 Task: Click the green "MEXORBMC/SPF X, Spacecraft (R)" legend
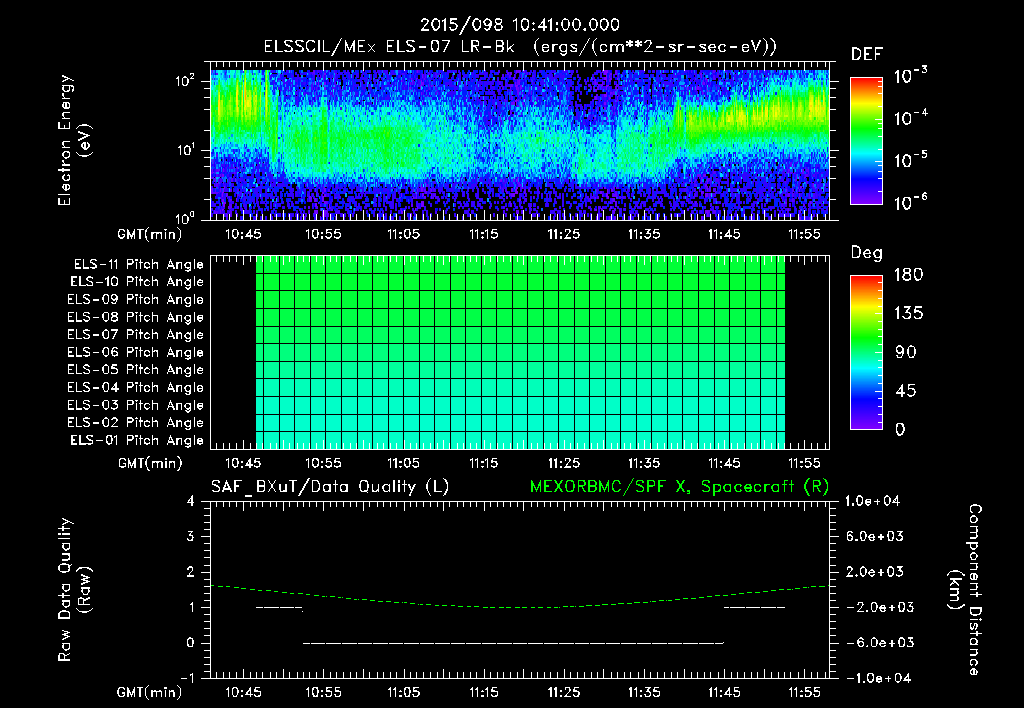pyautogui.click(x=679, y=487)
